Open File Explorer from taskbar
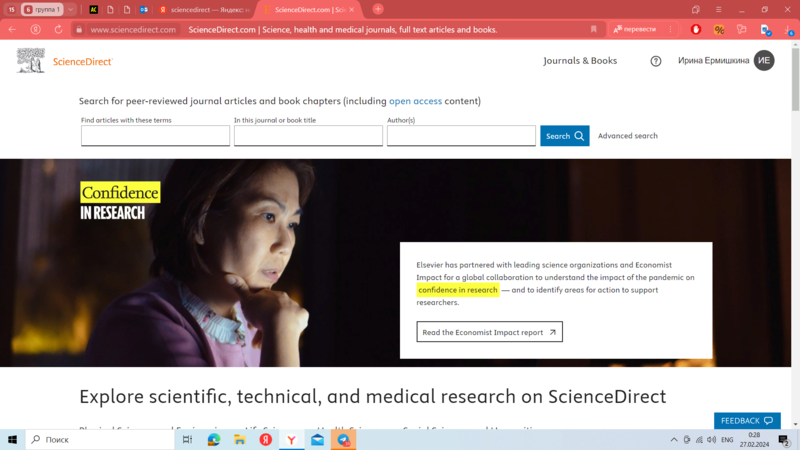Screen dimensions: 800x450 [240, 439]
